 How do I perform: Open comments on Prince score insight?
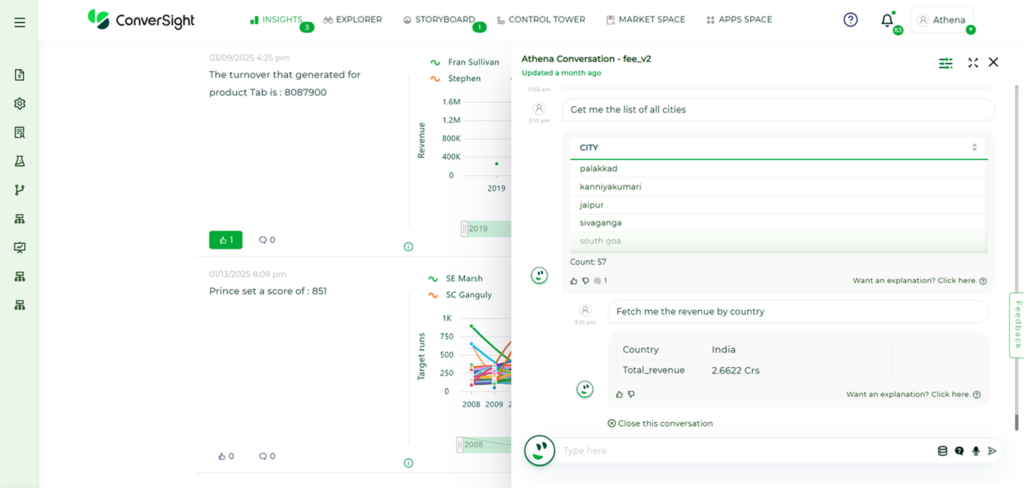267,456
